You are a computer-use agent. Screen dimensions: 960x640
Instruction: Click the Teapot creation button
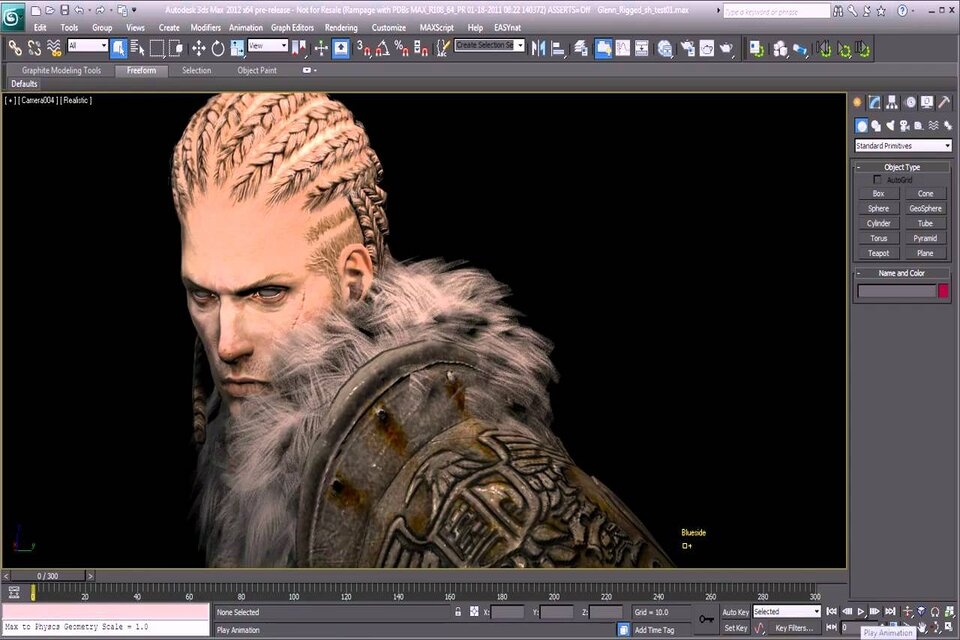click(878, 253)
